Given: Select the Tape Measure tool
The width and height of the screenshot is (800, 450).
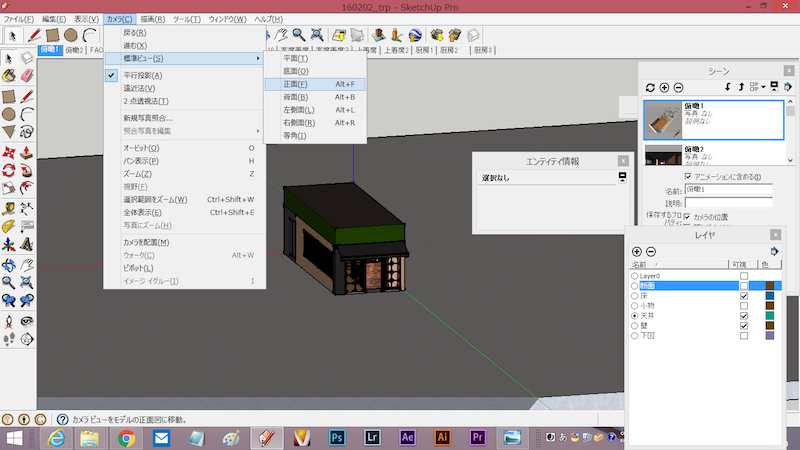Looking at the screenshot, I should tap(9, 208).
